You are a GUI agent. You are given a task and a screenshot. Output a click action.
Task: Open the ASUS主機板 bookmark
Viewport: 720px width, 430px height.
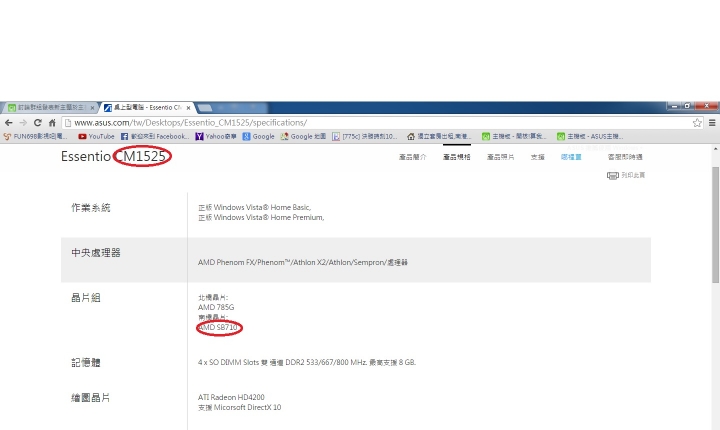tap(590, 136)
